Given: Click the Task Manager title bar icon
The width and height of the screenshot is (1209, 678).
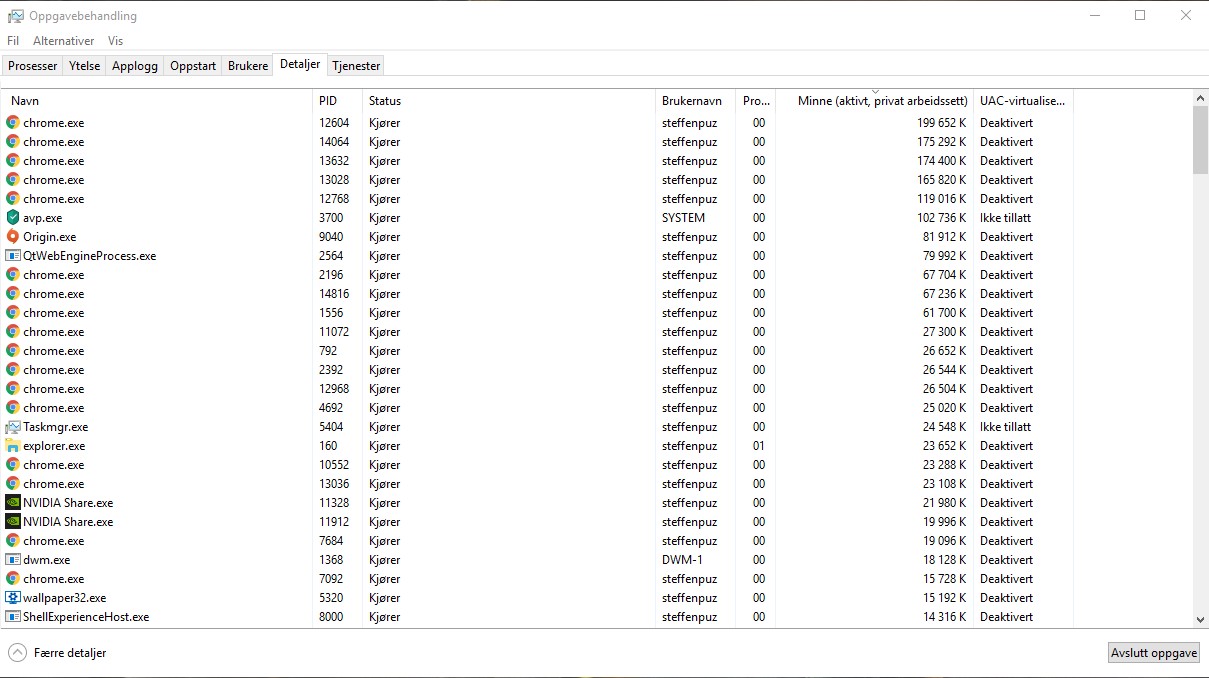Looking at the screenshot, I should click(15, 16).
